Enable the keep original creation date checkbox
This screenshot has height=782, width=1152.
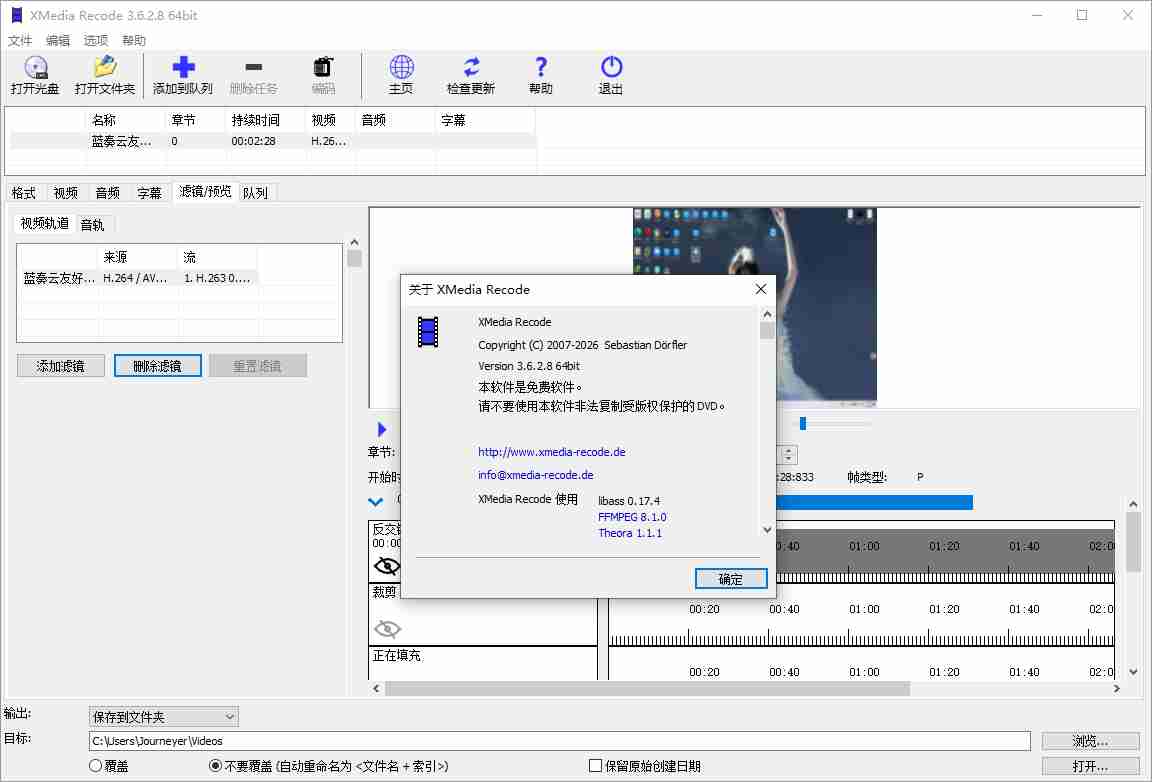click(x=596, y=766)
